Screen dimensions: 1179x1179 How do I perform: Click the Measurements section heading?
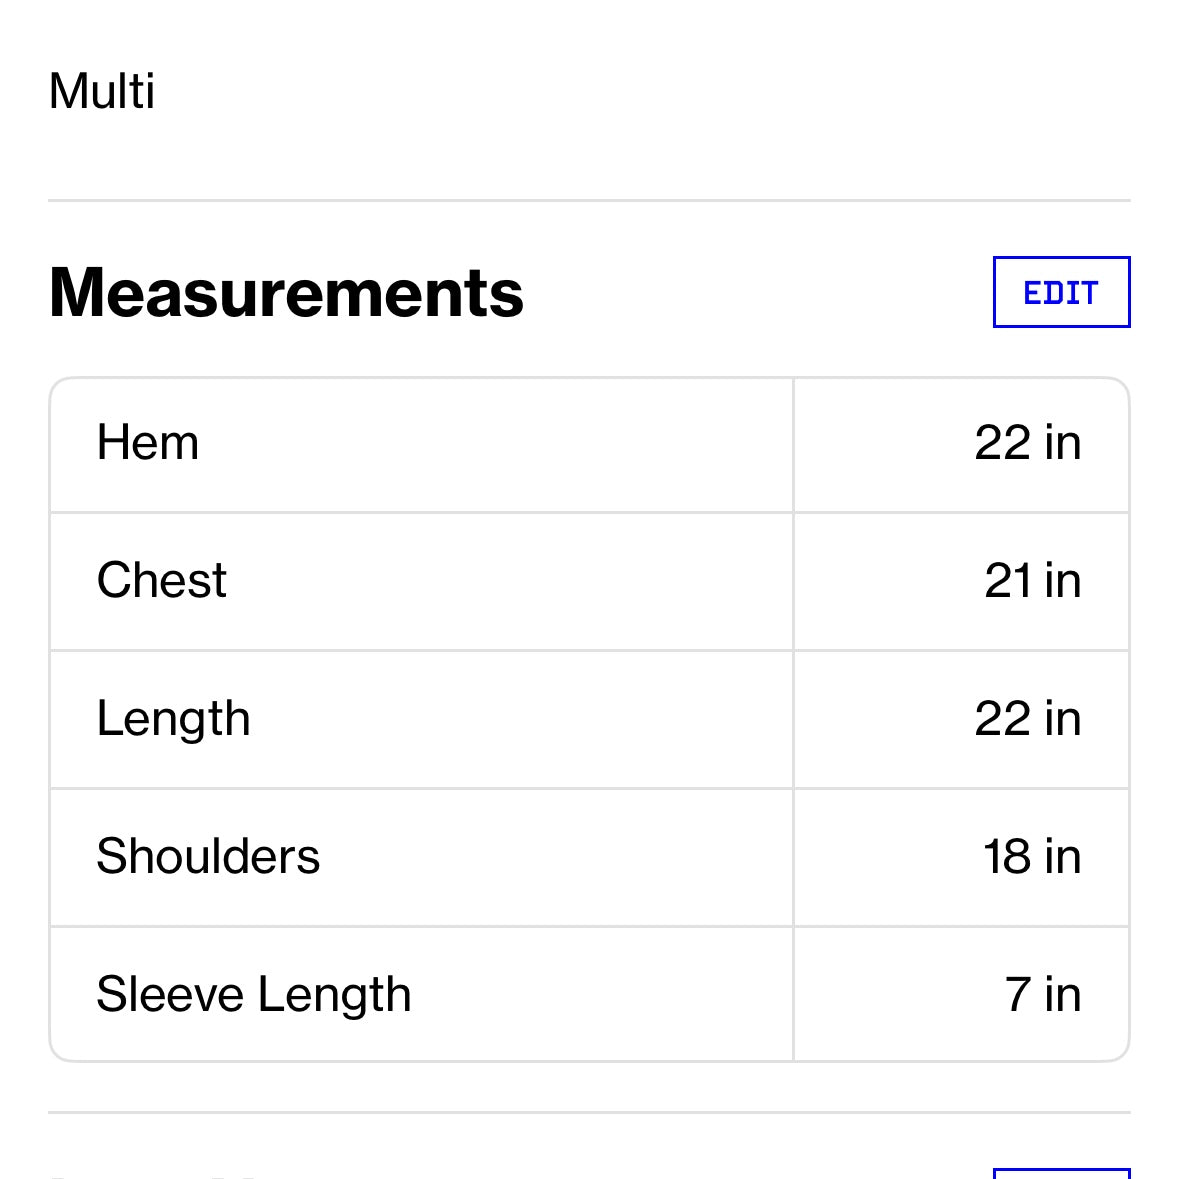(286, 292)
